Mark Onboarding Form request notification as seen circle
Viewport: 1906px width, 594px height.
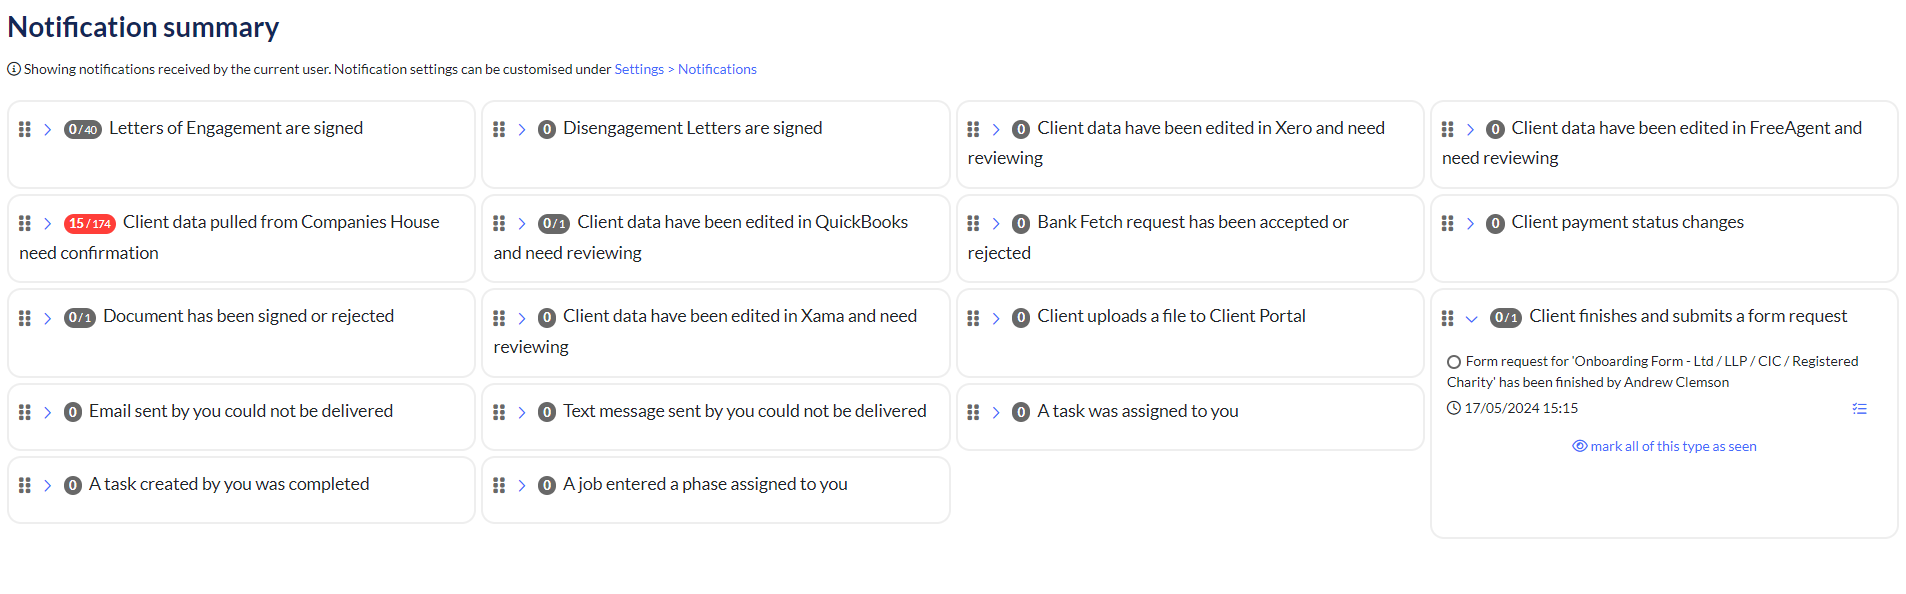pos(1454,362)
